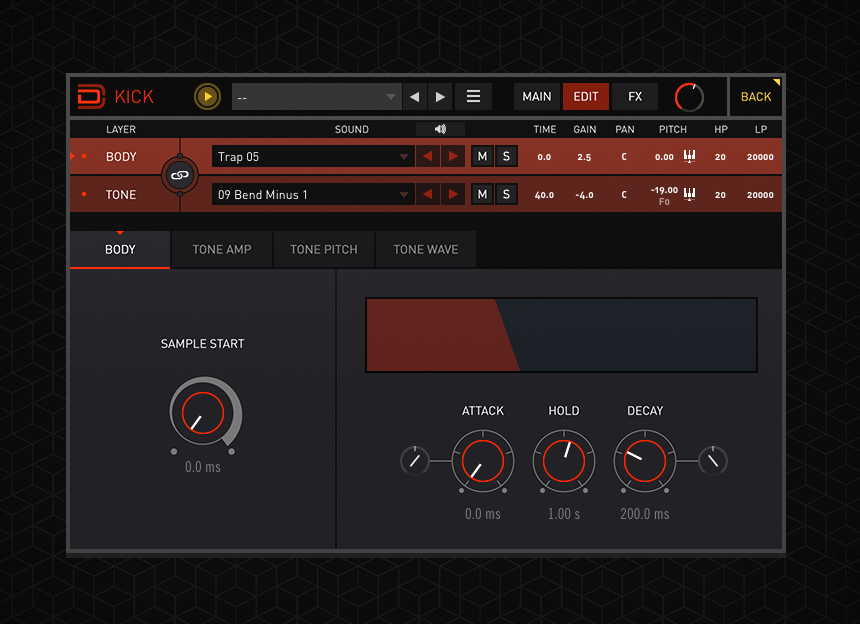The image size is (860, 624).
Task: Switch to the FX view
Action: coord(635,97)
